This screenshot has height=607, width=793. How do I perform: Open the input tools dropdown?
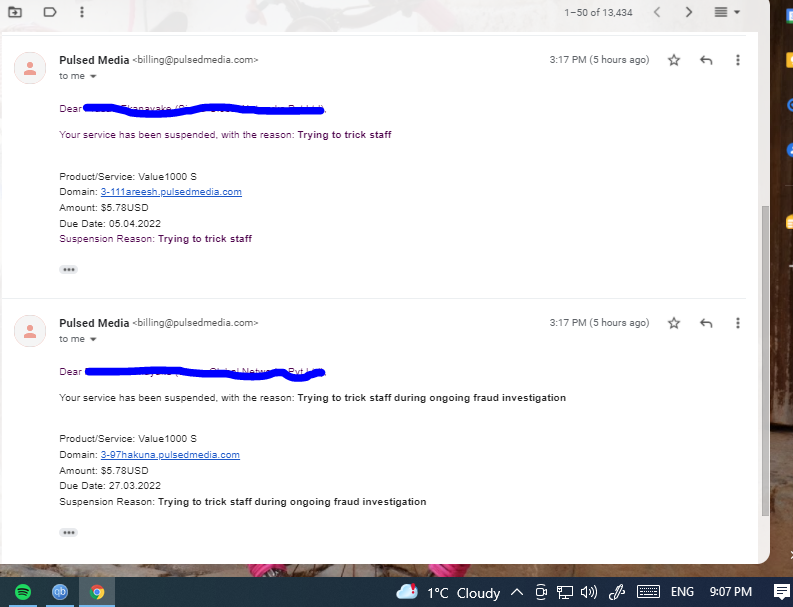[x=727, y=12]
